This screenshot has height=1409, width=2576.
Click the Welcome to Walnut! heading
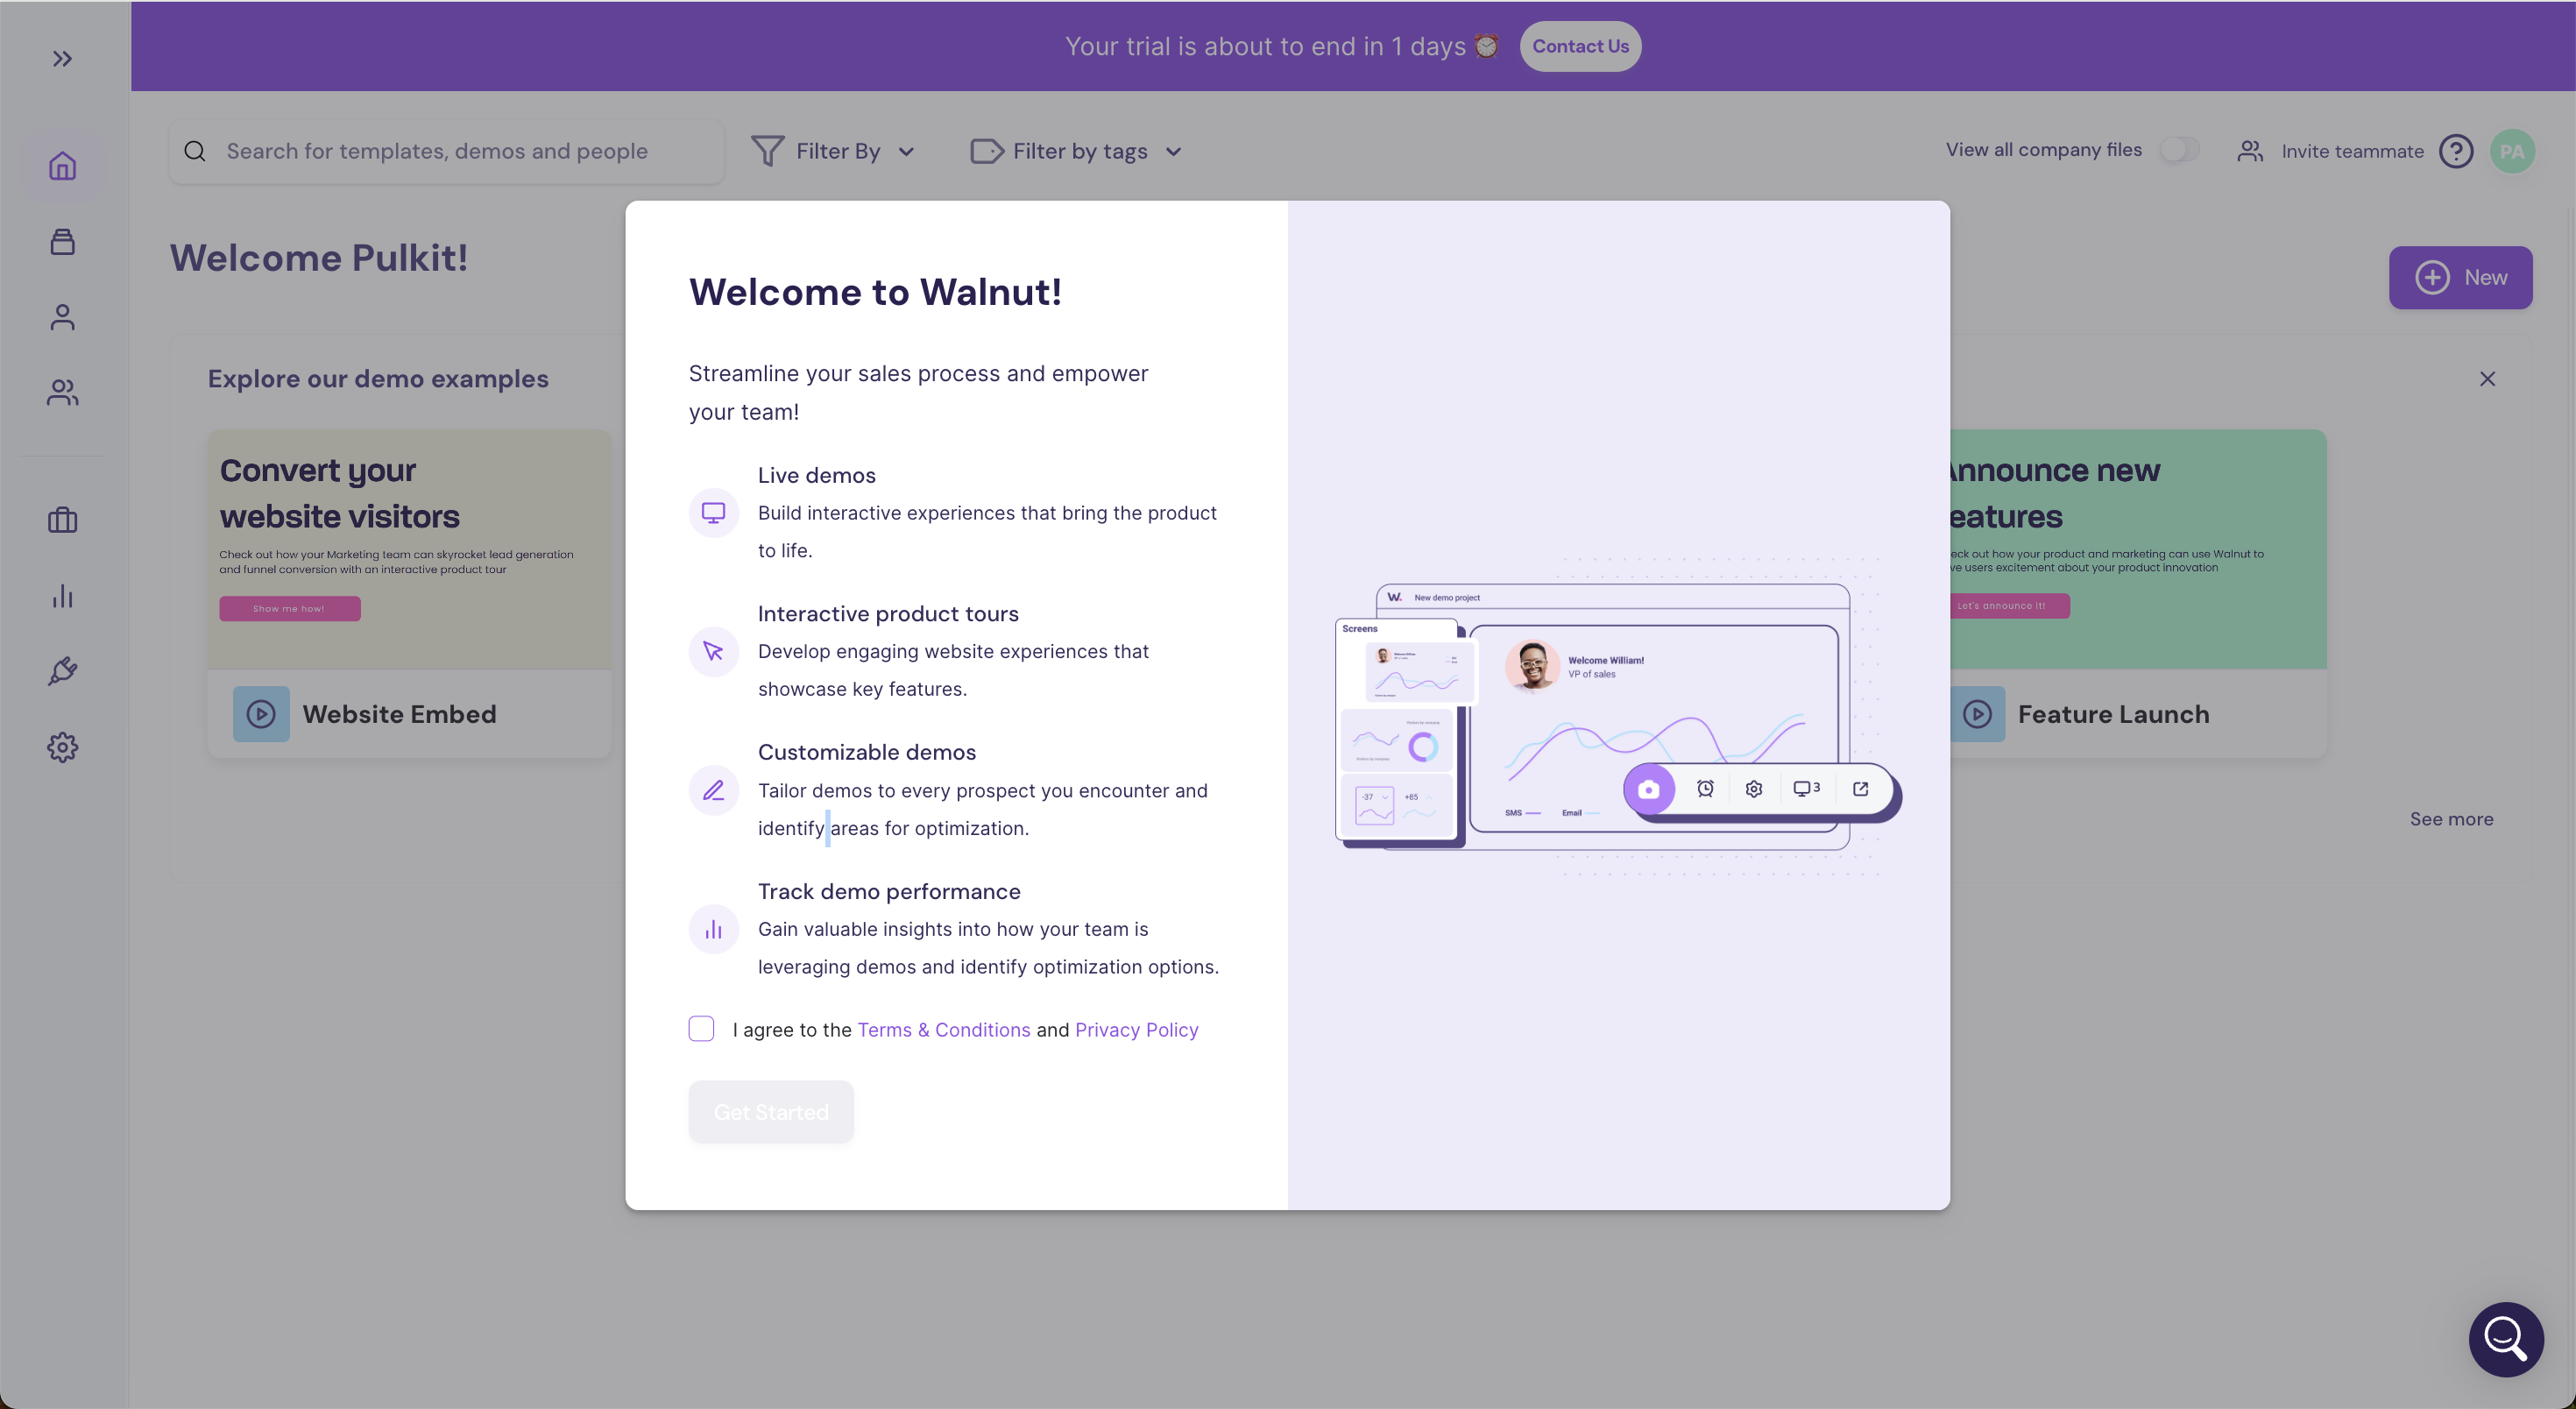click(x=875, y=292)
